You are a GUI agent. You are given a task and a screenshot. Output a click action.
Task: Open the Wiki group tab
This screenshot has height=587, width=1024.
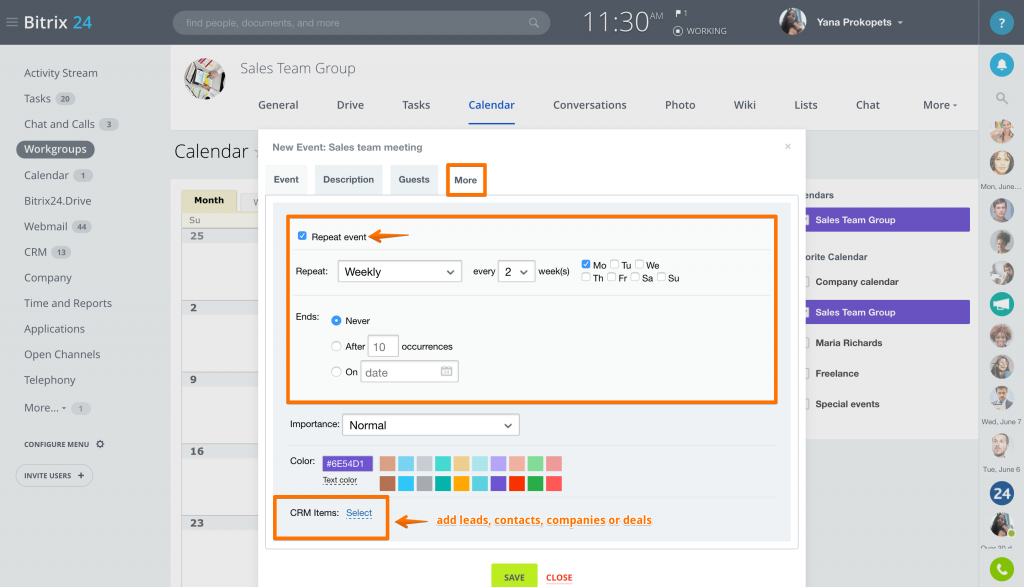[744, 105]
